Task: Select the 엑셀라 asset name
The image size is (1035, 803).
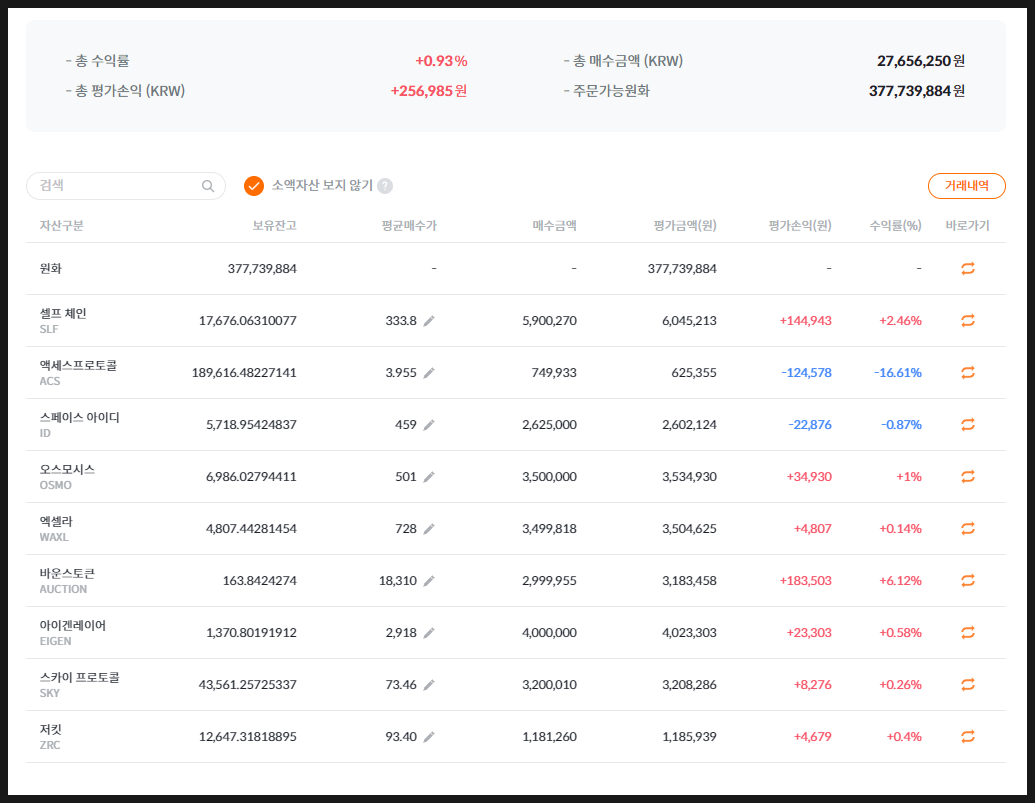Action: 55,521
